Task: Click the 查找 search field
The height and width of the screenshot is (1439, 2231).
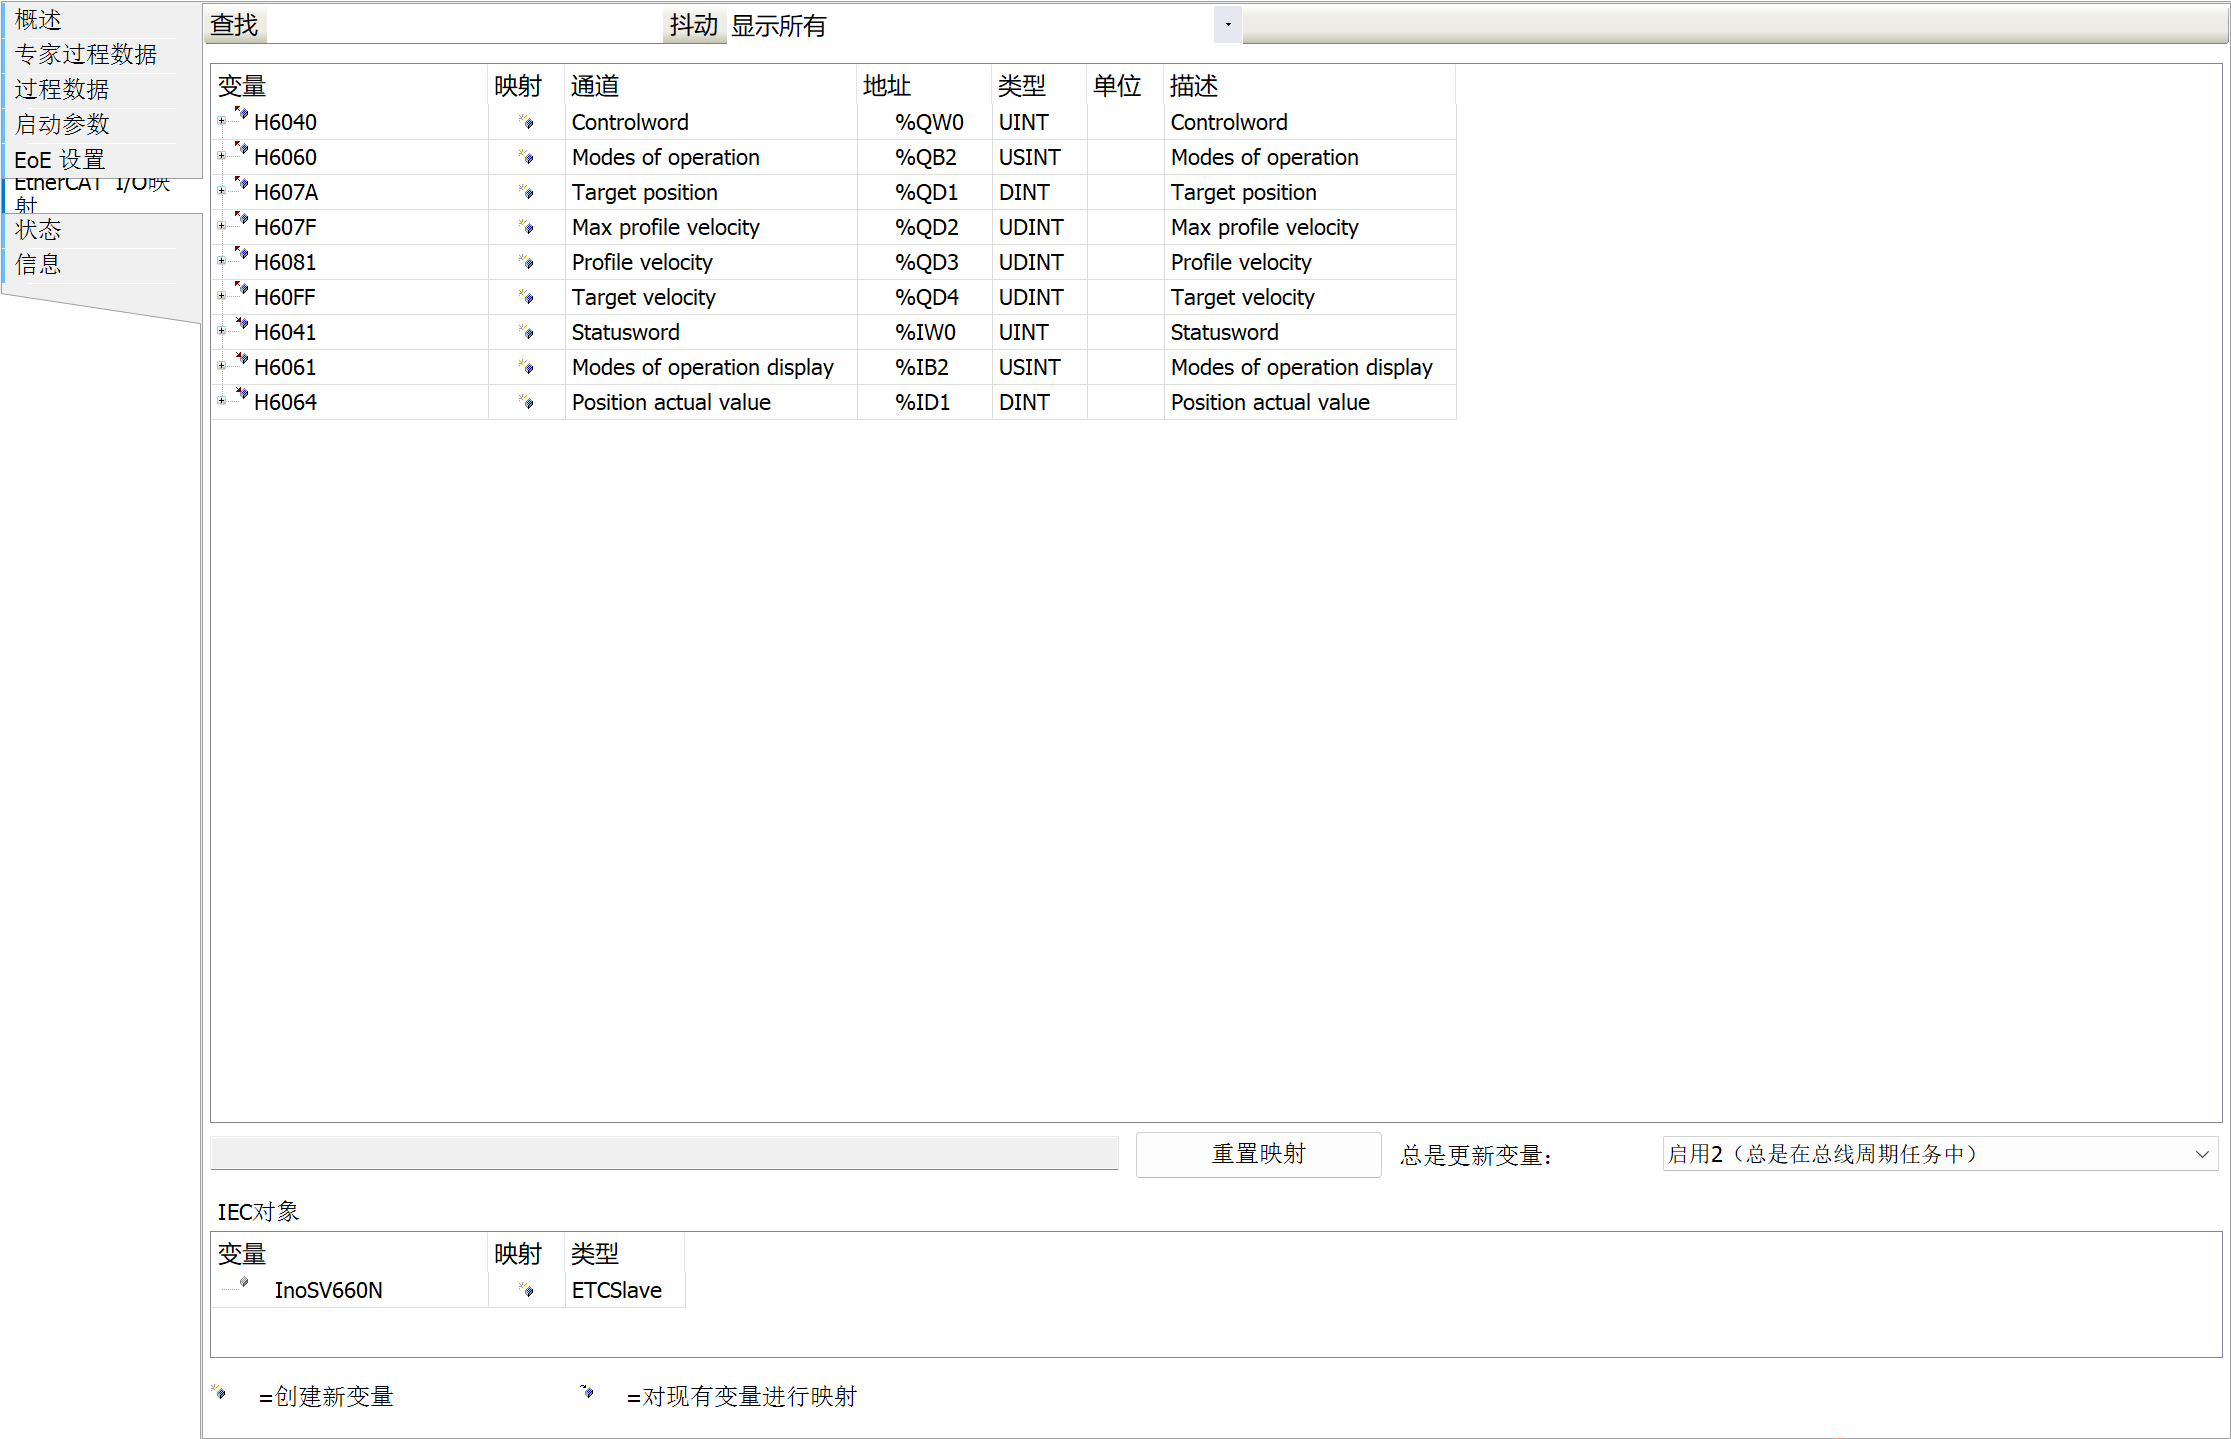Action: (x=465, y=25)
